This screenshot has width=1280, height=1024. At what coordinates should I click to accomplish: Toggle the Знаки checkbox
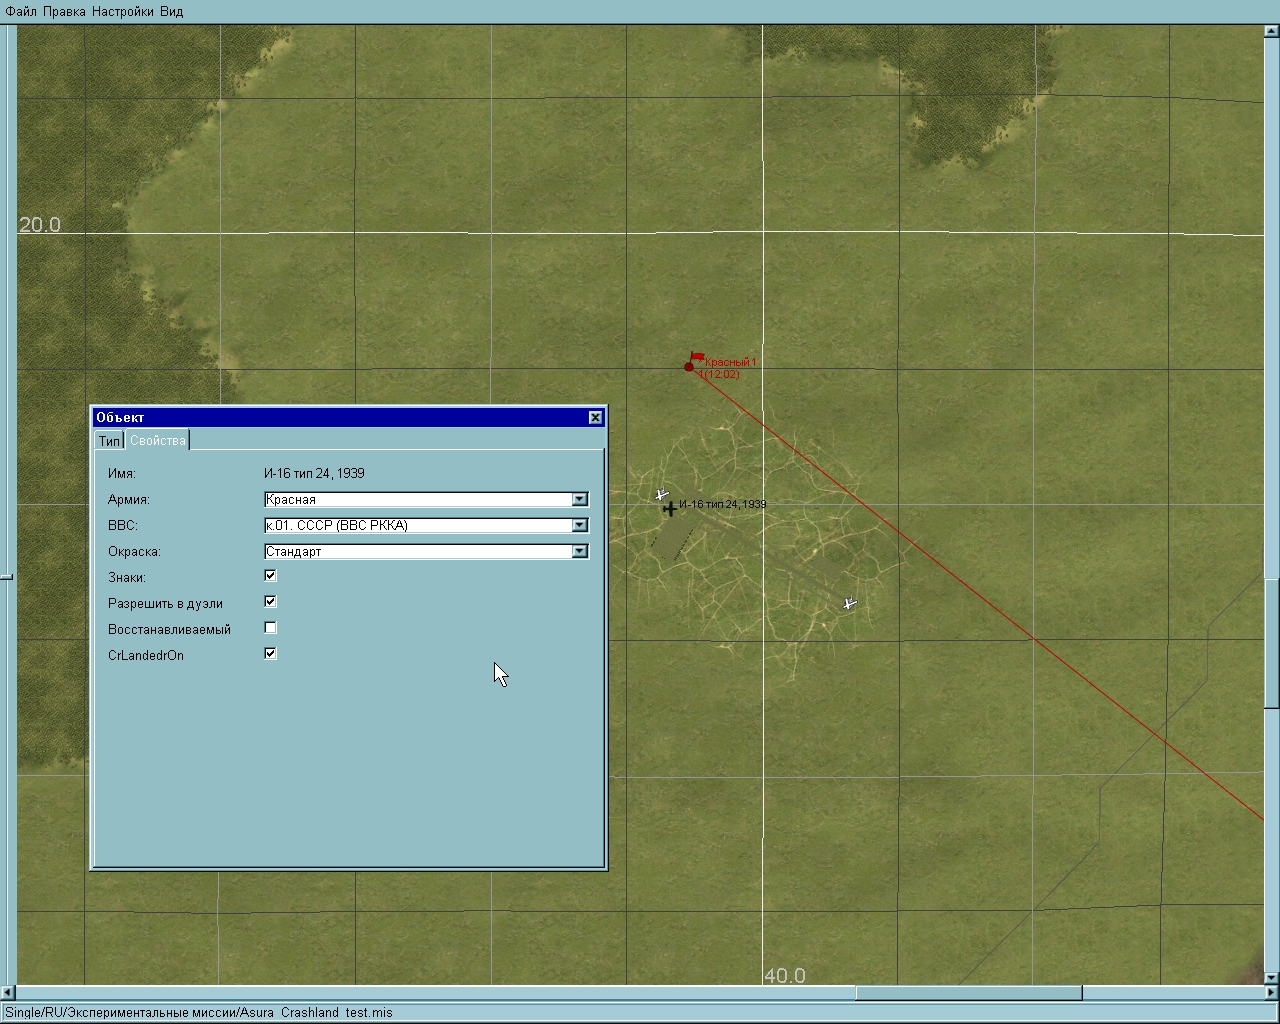270,576
